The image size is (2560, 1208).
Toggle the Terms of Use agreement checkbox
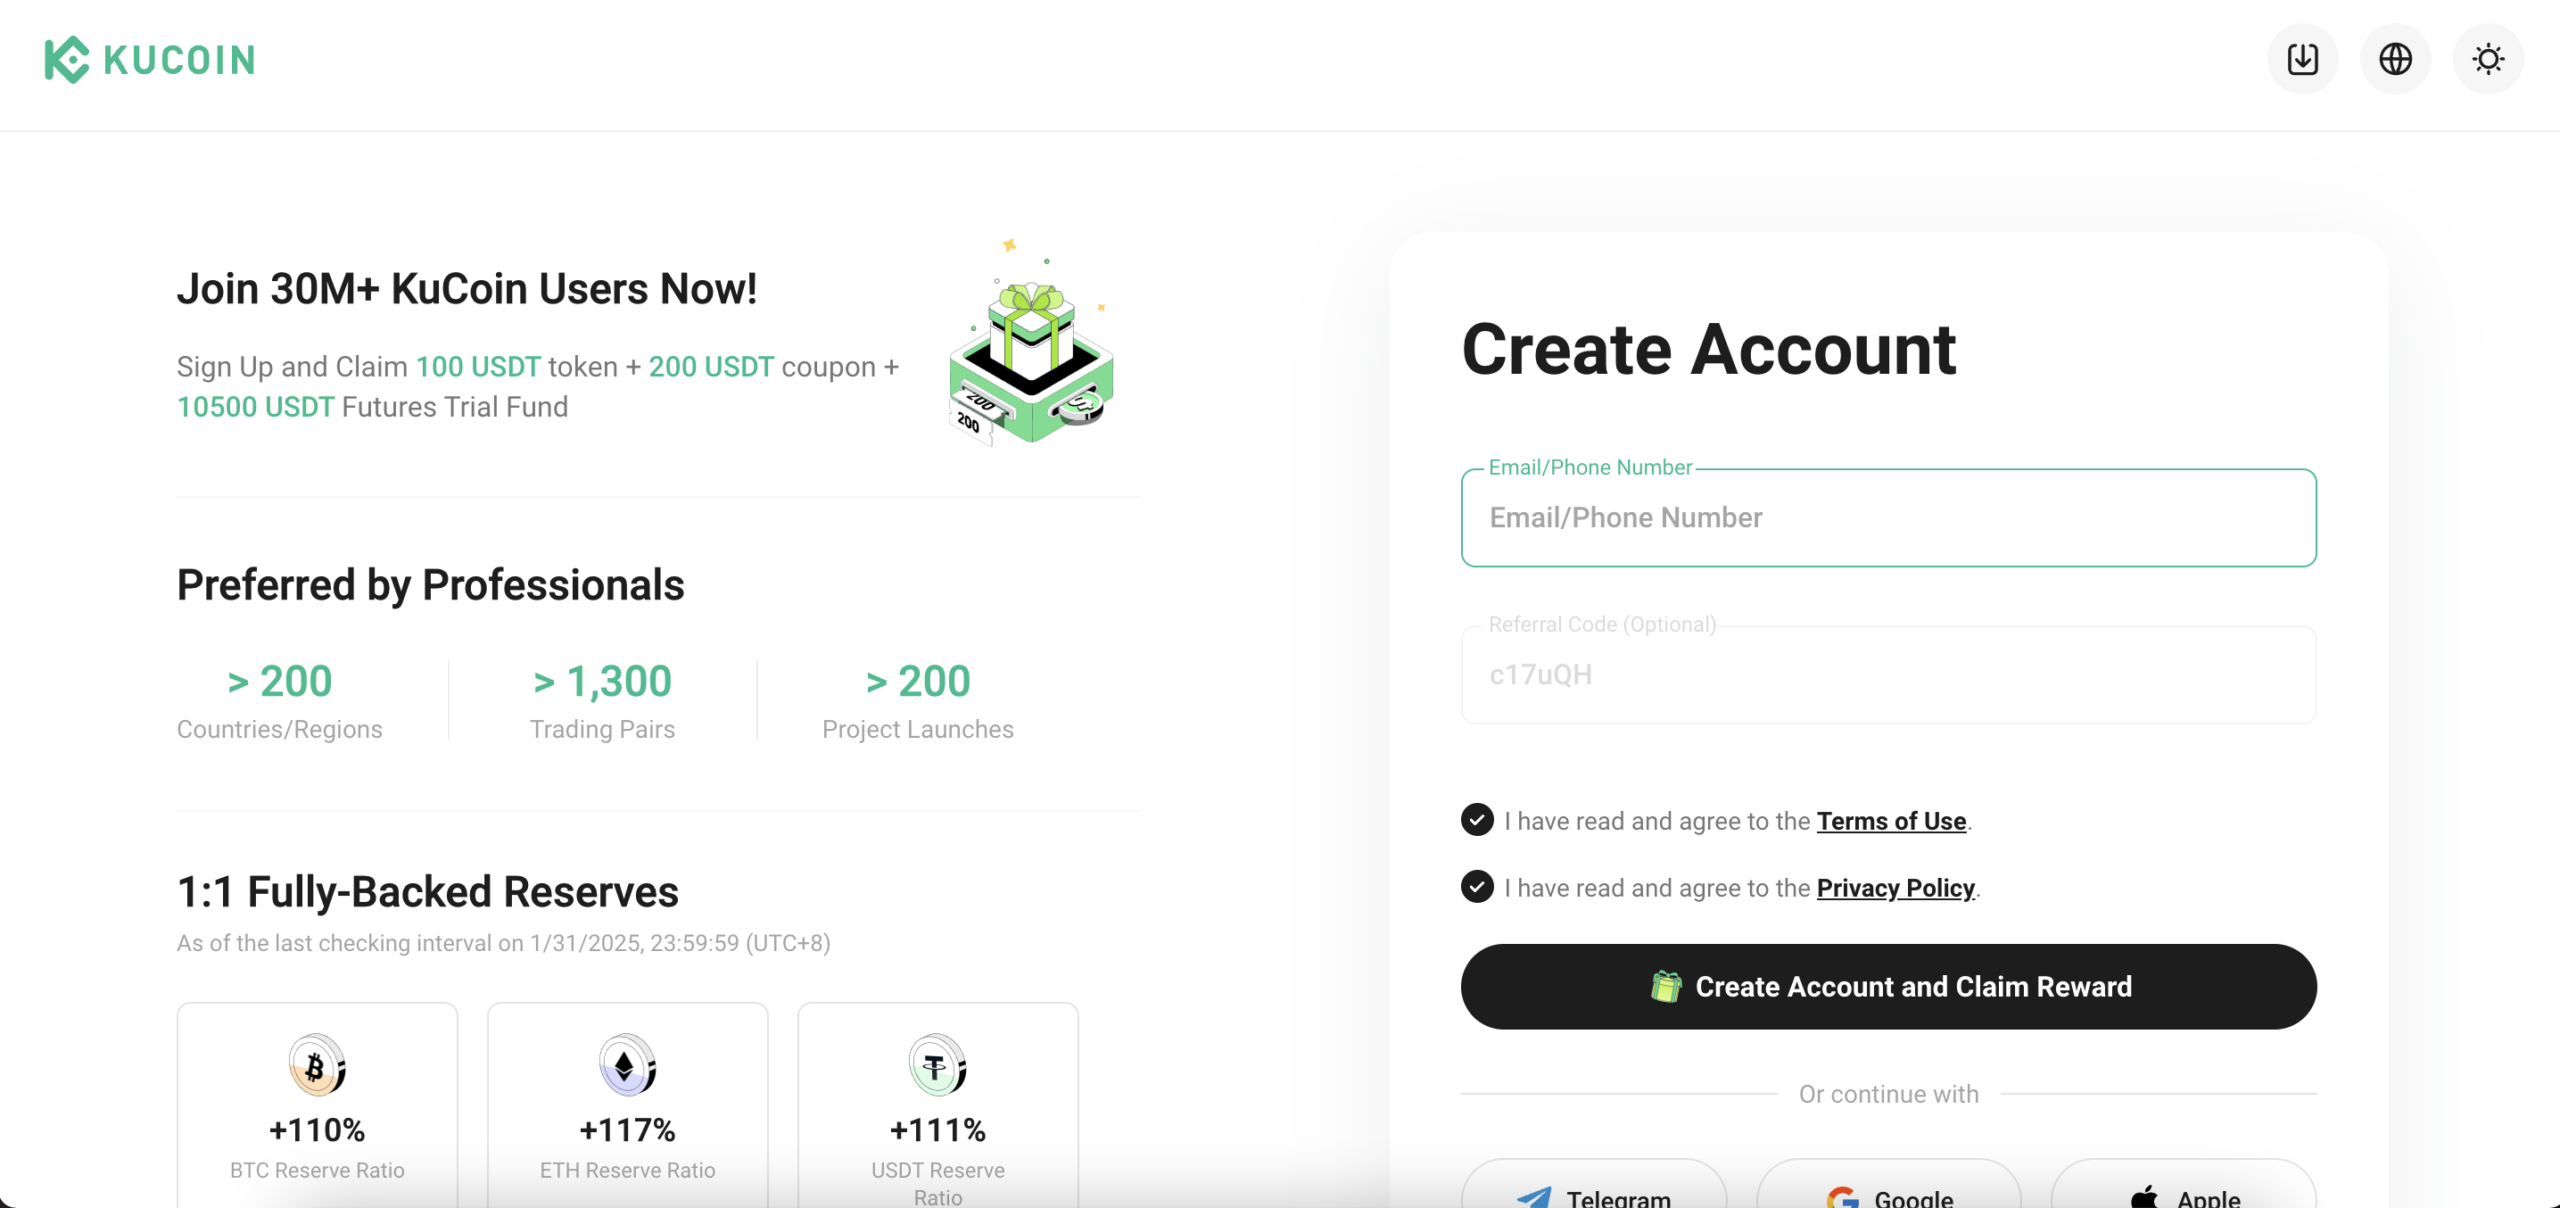pyautogui.click(x=1477, y=820)
